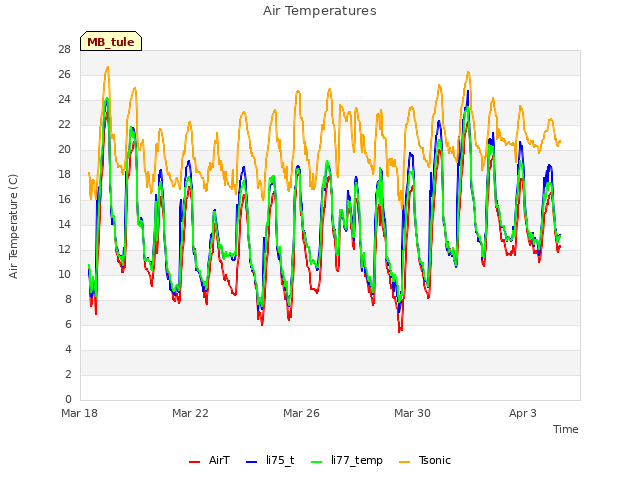Click the chart title Air Temperatures
Viewport: 640px width, 480px height.
click(320, 11)
